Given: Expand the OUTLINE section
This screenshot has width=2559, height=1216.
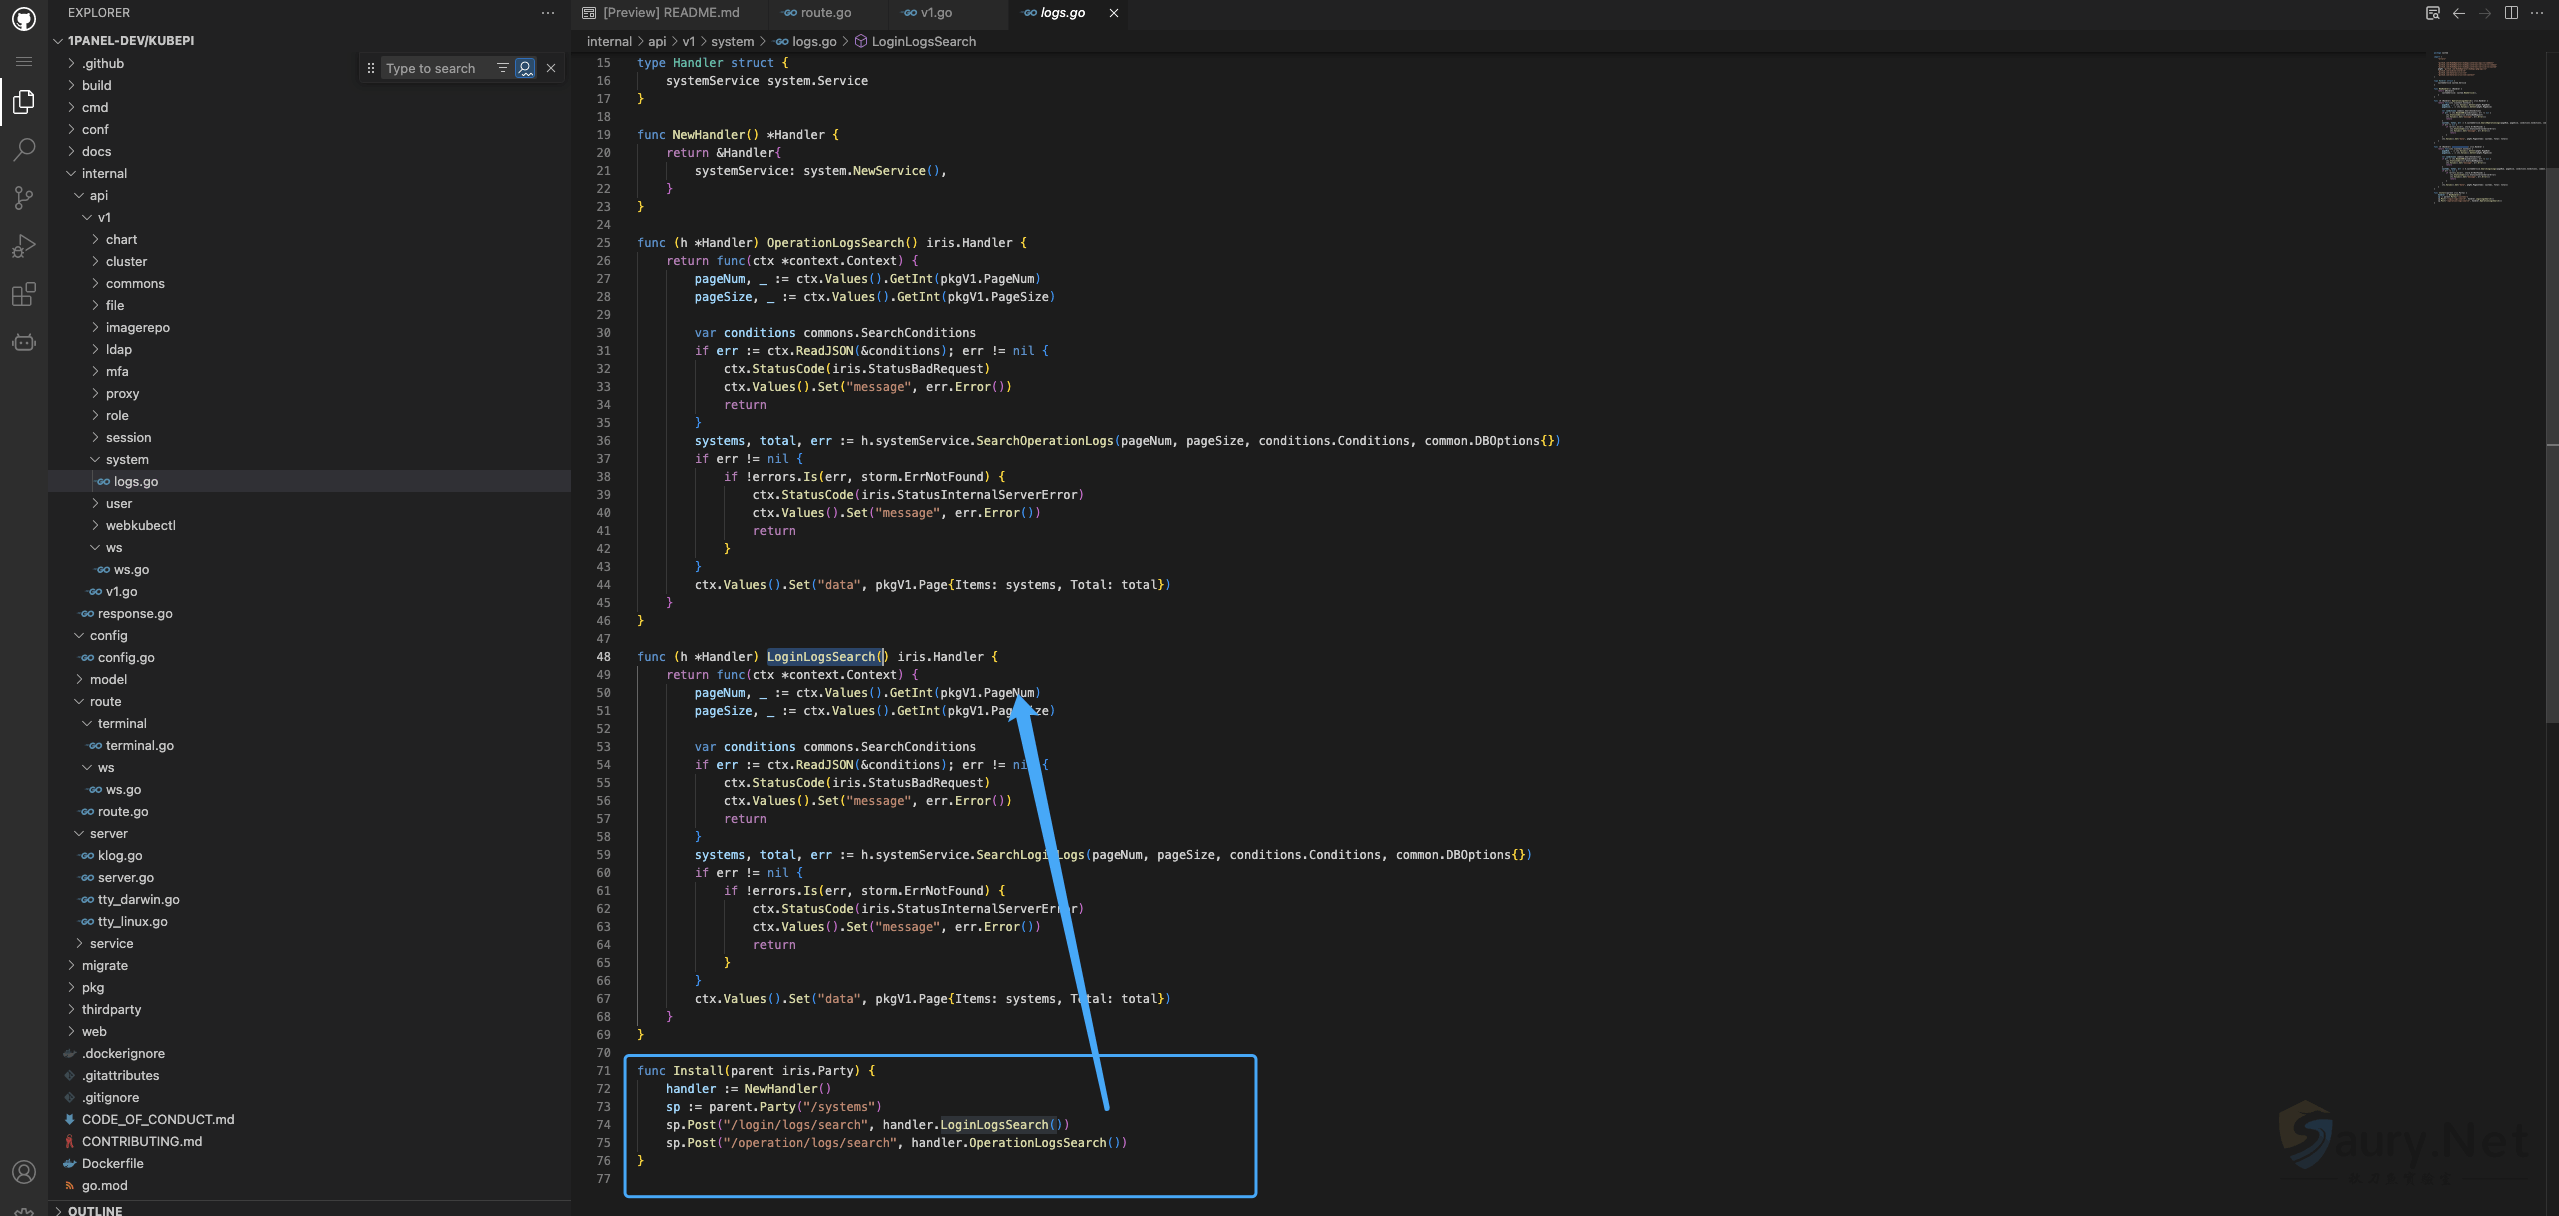Looking at the screenshot, I should click(x=95, y=1209).
